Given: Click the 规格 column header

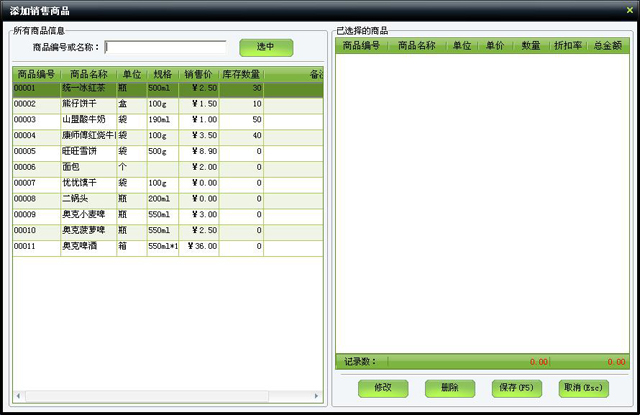Looking at the screenshot, I should click(x=162, y=74).
